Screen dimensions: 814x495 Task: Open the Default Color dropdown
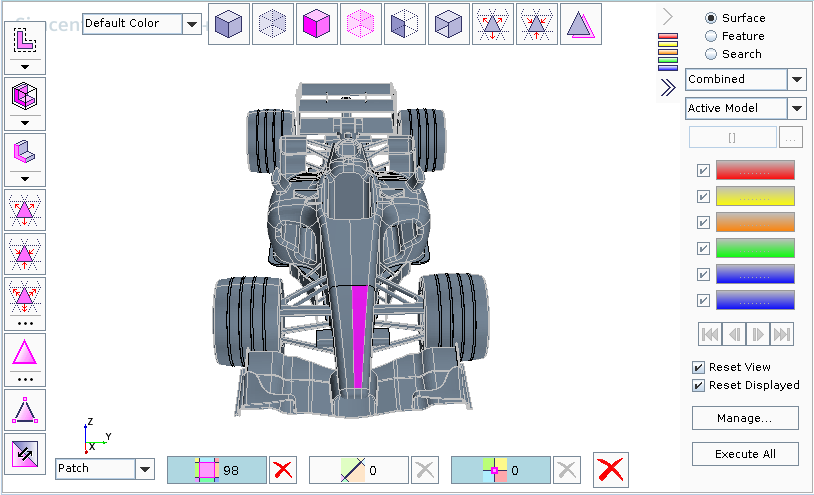(193, 24)
